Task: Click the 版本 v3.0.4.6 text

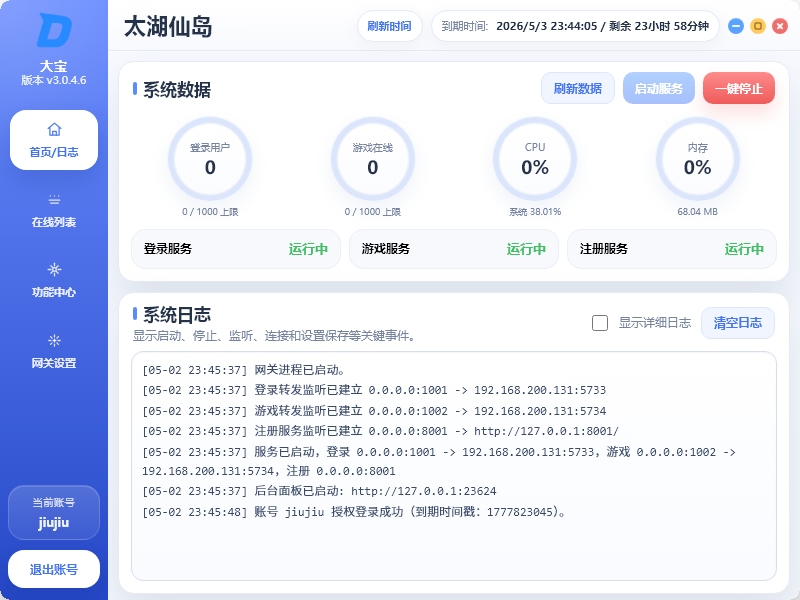Action: click(54, 80)
